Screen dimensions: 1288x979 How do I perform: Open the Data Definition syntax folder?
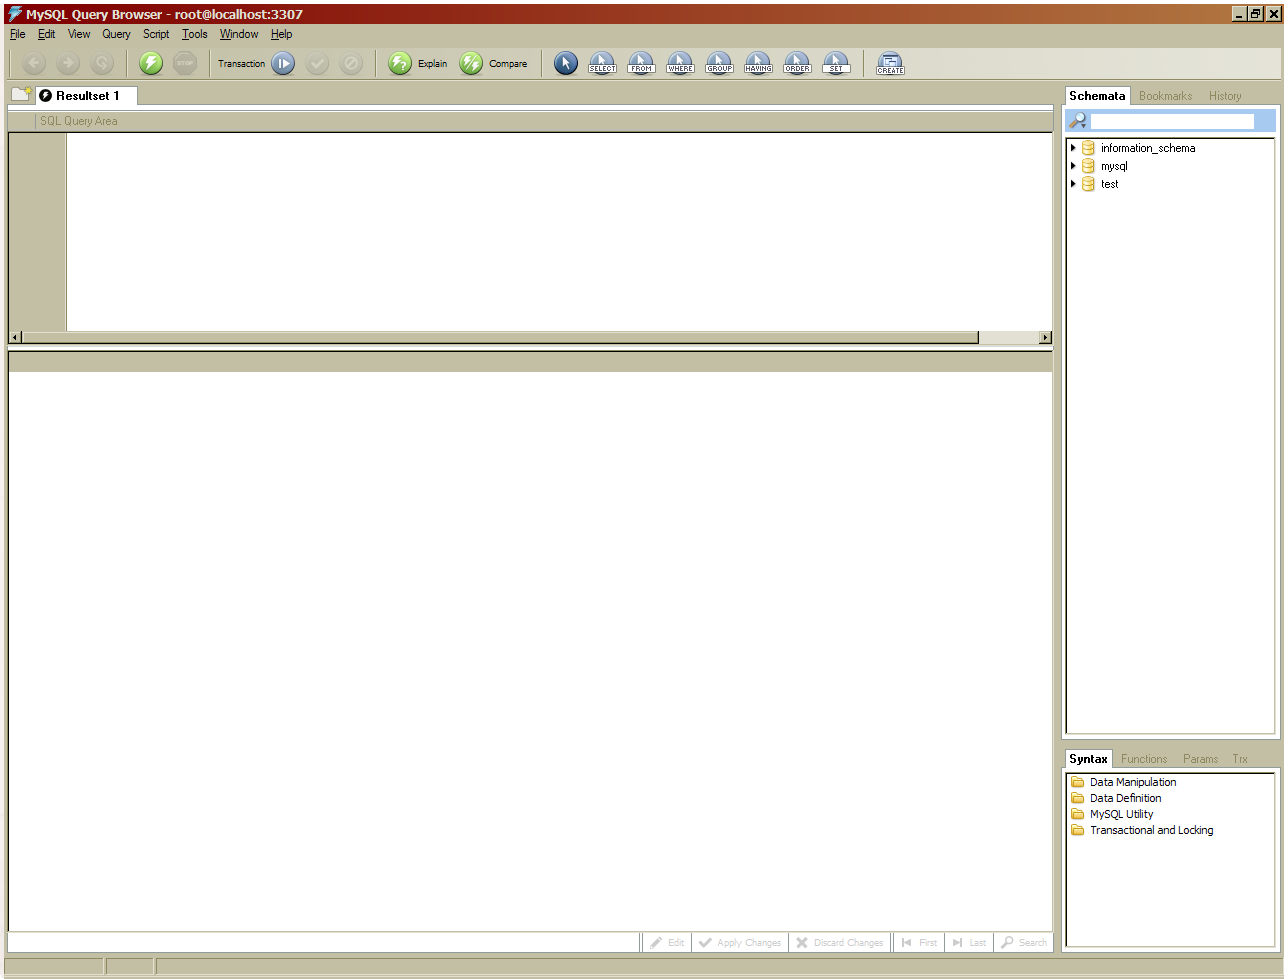point(1126,798)
